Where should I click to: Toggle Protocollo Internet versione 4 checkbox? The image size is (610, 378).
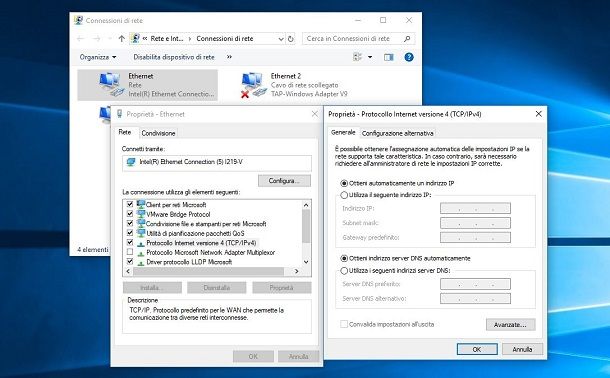click(130, 243)
